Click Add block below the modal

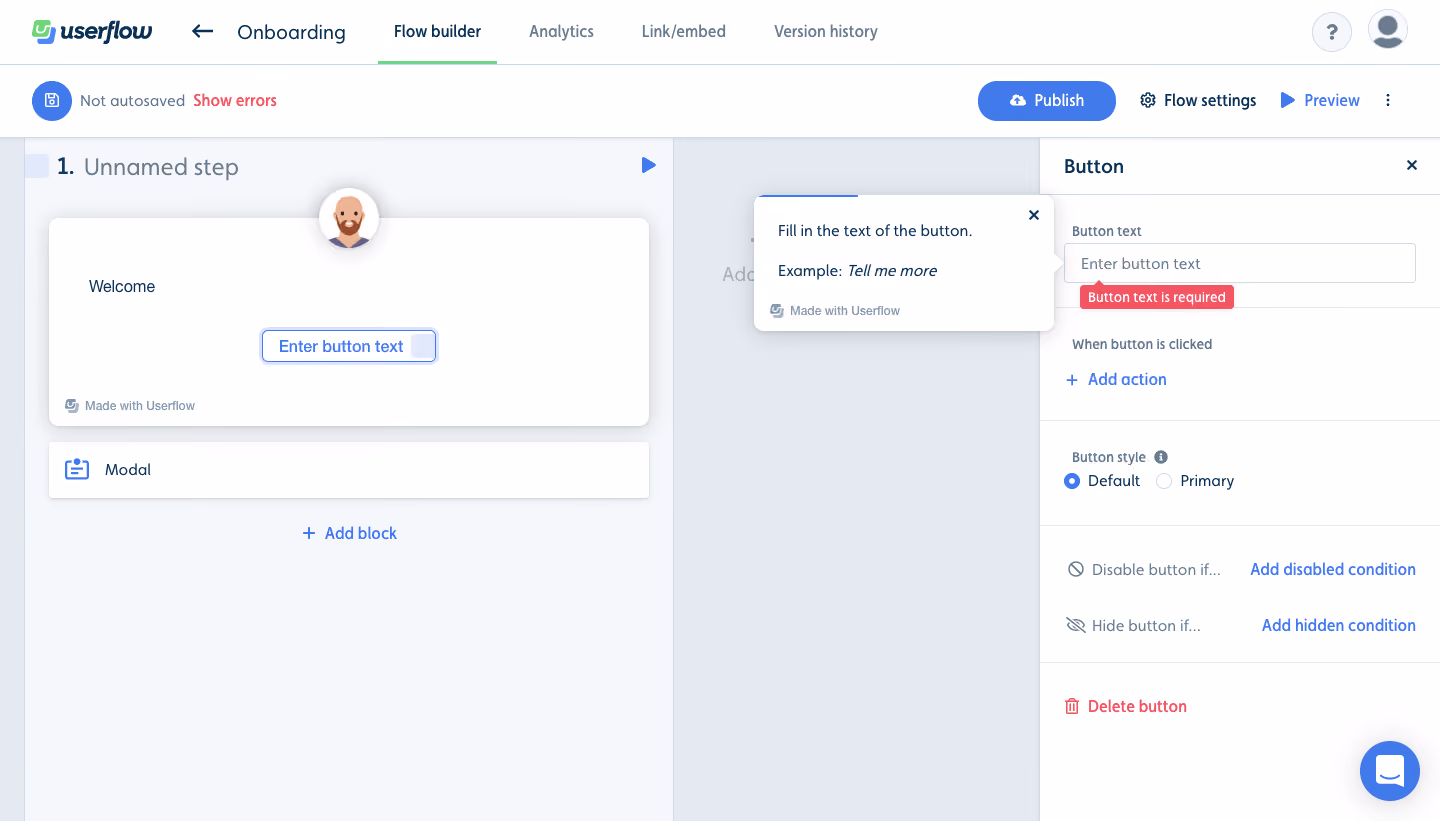click(x=349, y=533)
